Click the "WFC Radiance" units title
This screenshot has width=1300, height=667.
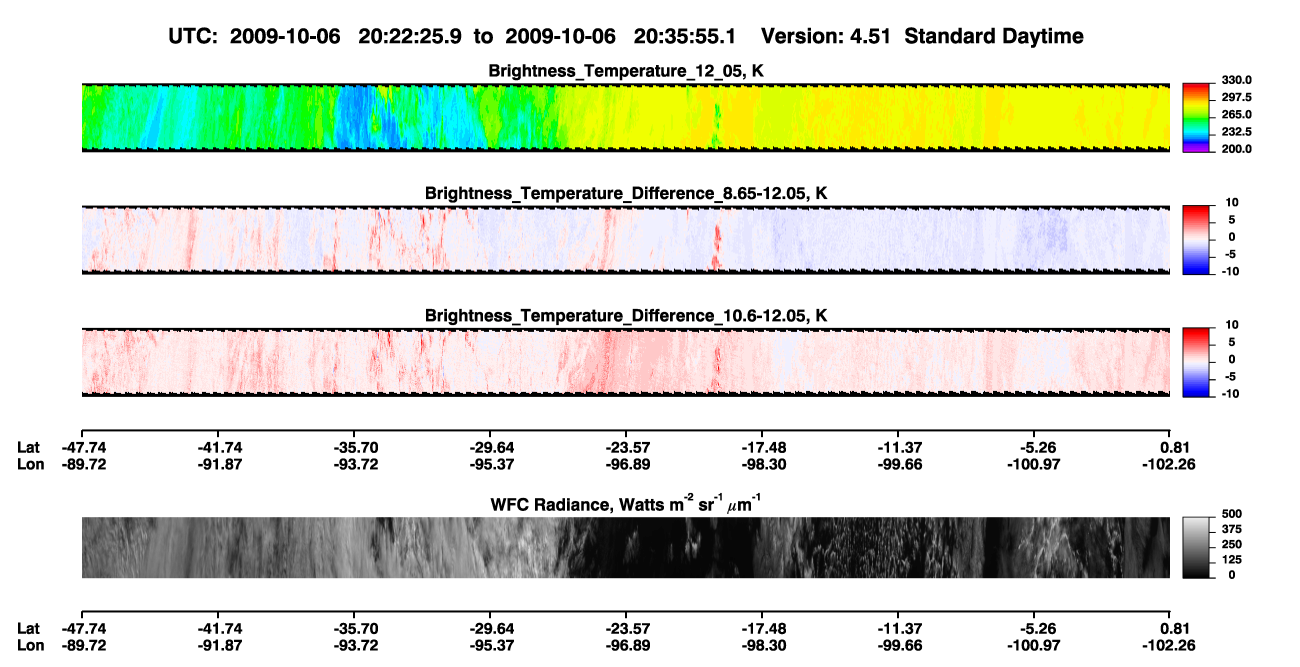tap(626, 504)
